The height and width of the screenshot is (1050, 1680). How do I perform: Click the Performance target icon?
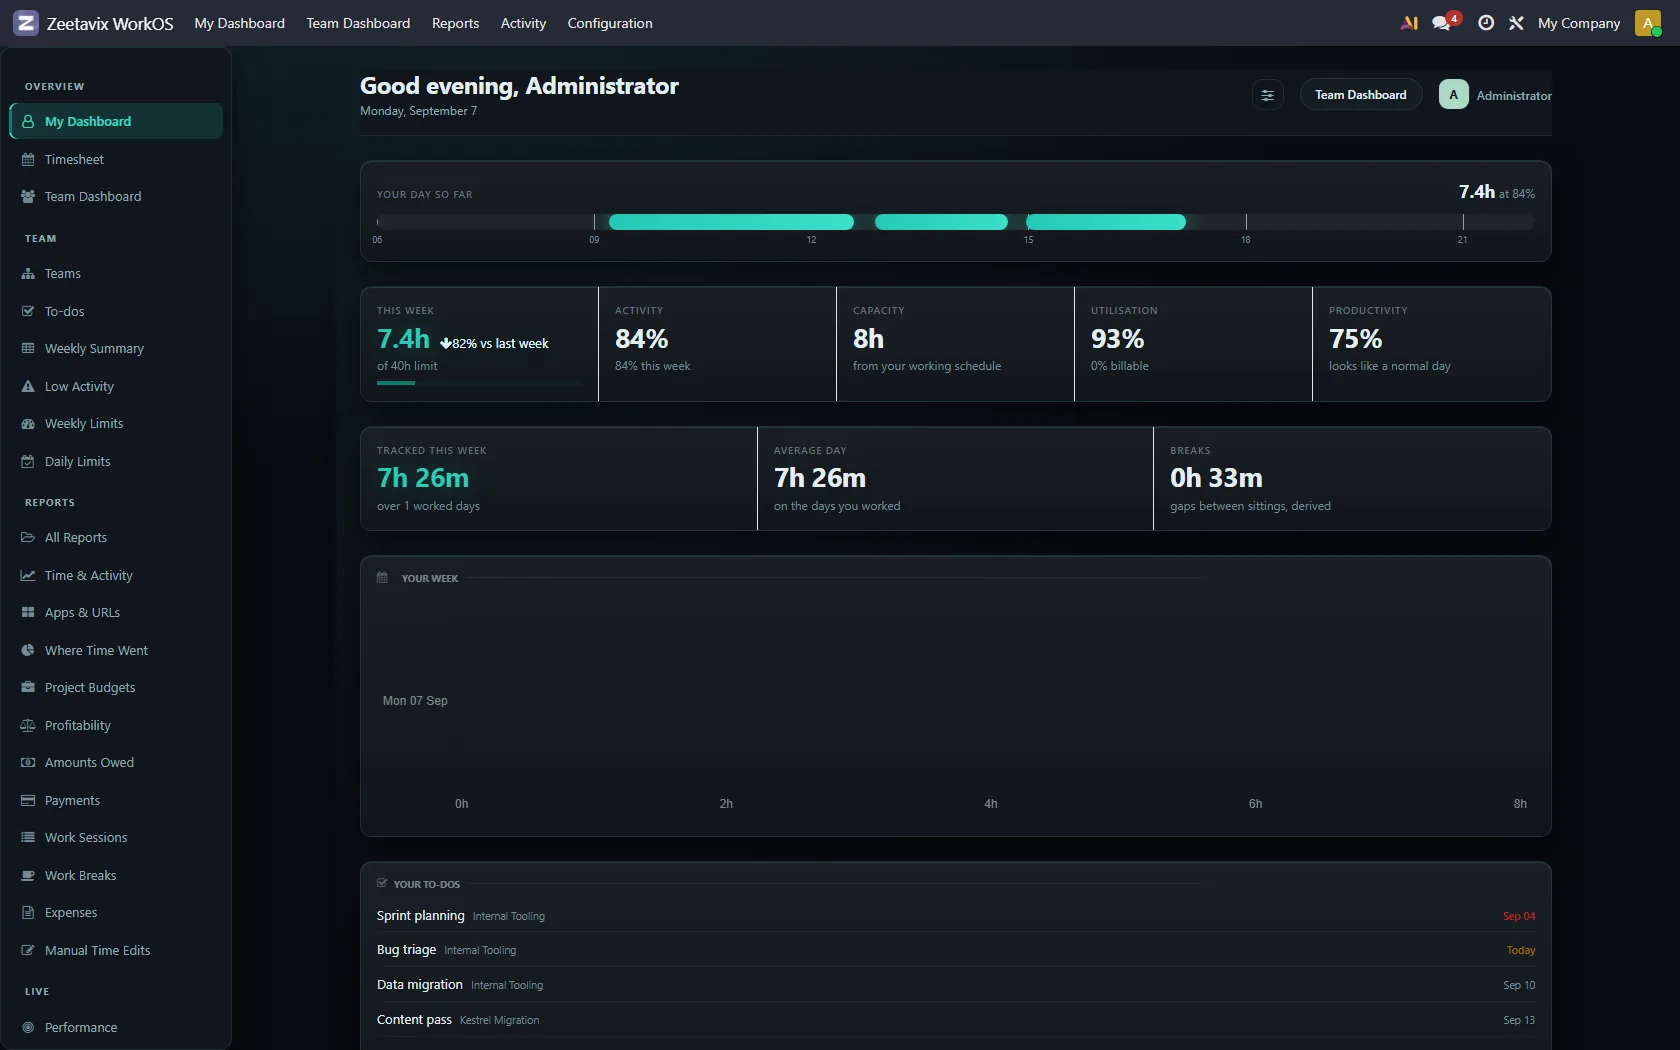[x=28, y=1028]
